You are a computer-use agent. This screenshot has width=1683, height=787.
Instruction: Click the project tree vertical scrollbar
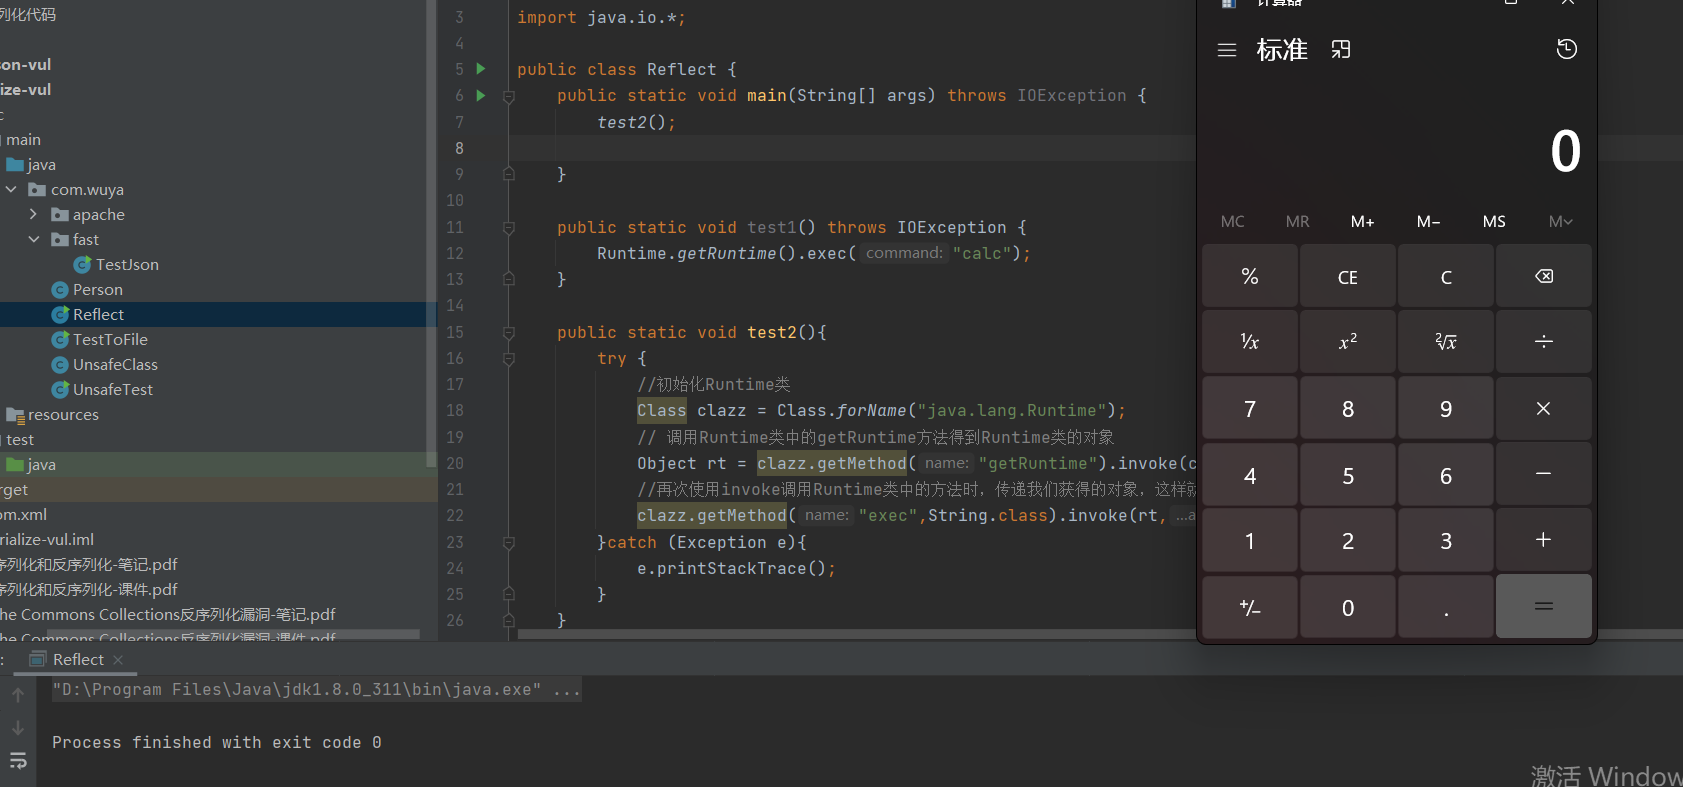click(x=432, y=233)
